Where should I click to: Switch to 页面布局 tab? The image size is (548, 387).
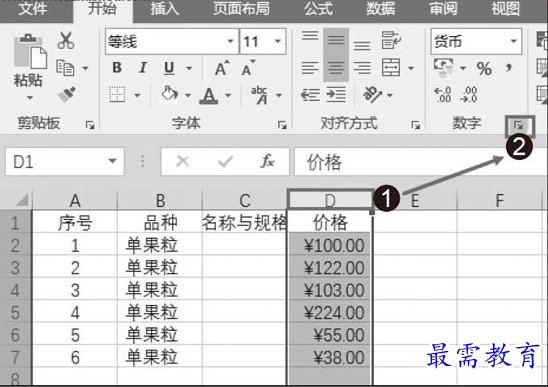click(241, 9)
